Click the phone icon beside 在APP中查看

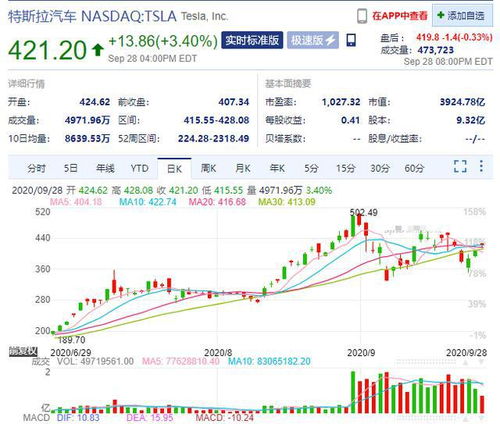362,16
